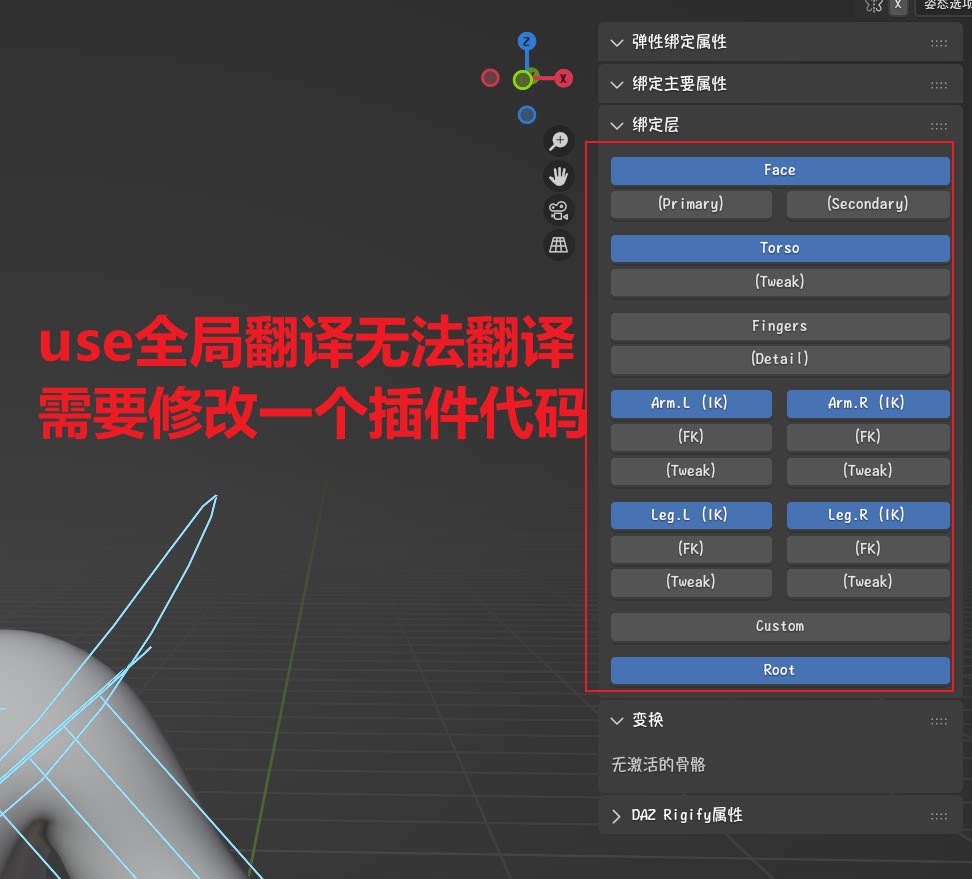Screen dimensions: 972x879
Task: Toggle the Torso rig layer
Action: click(x=780, y=248)
